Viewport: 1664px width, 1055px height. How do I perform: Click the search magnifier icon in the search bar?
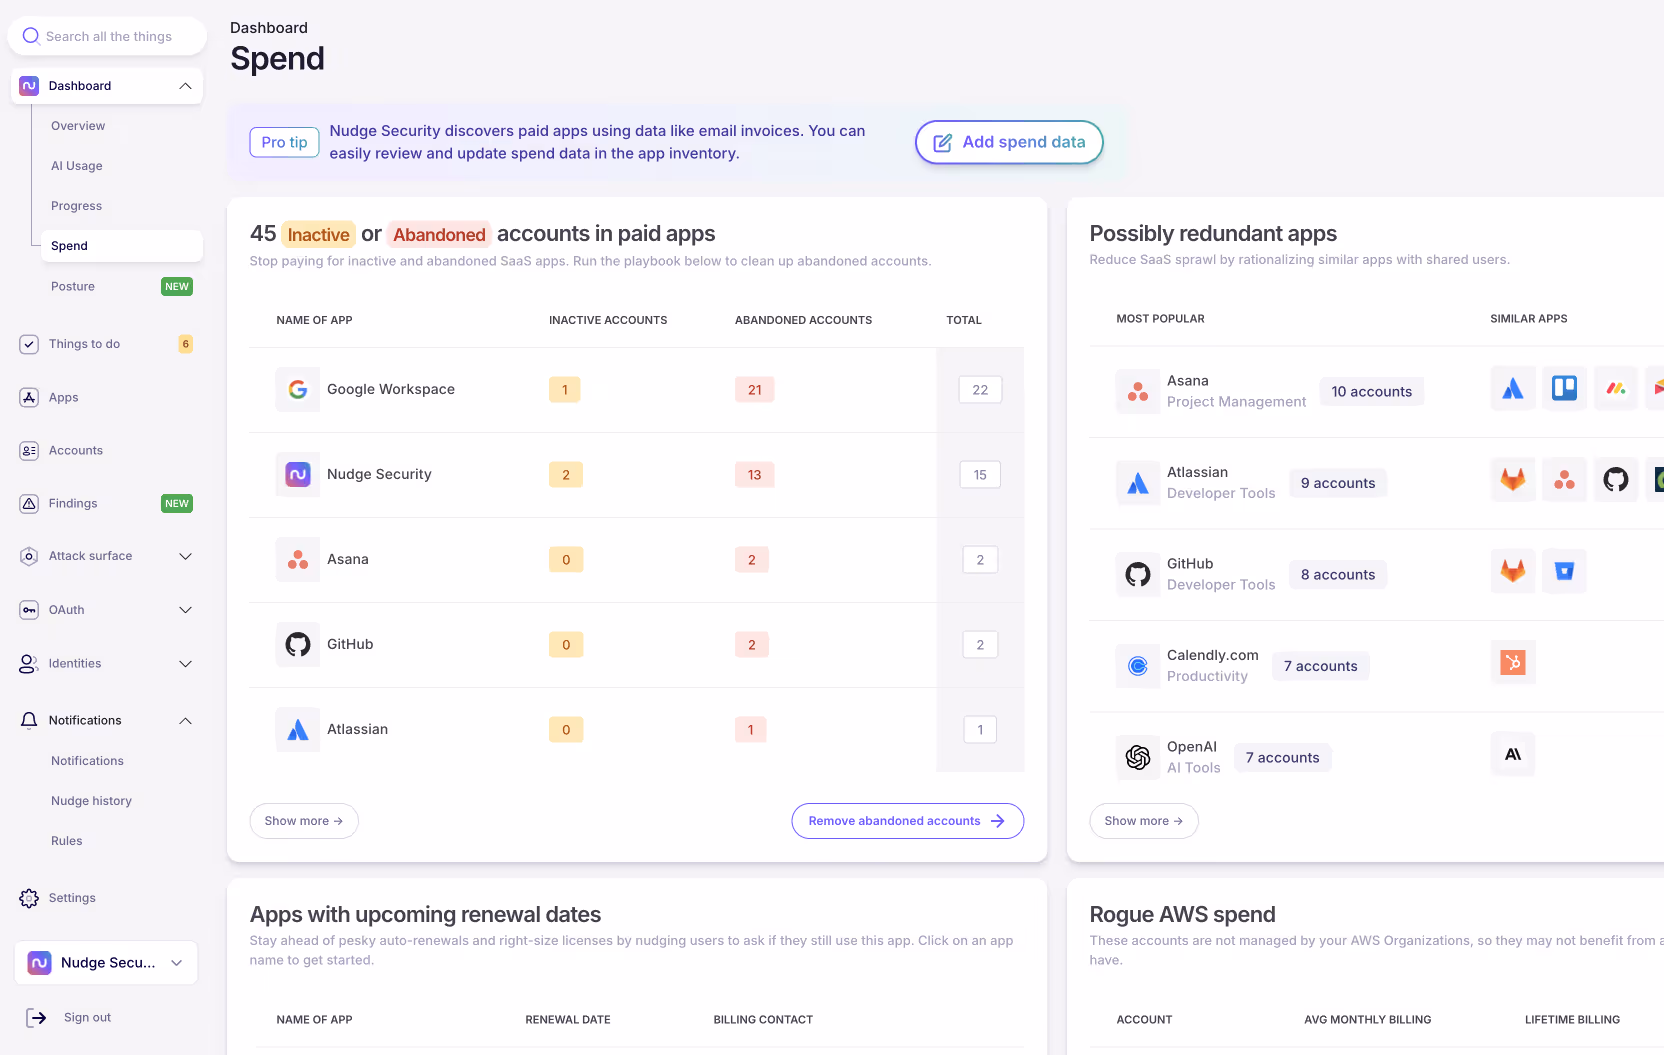[31, 36]
